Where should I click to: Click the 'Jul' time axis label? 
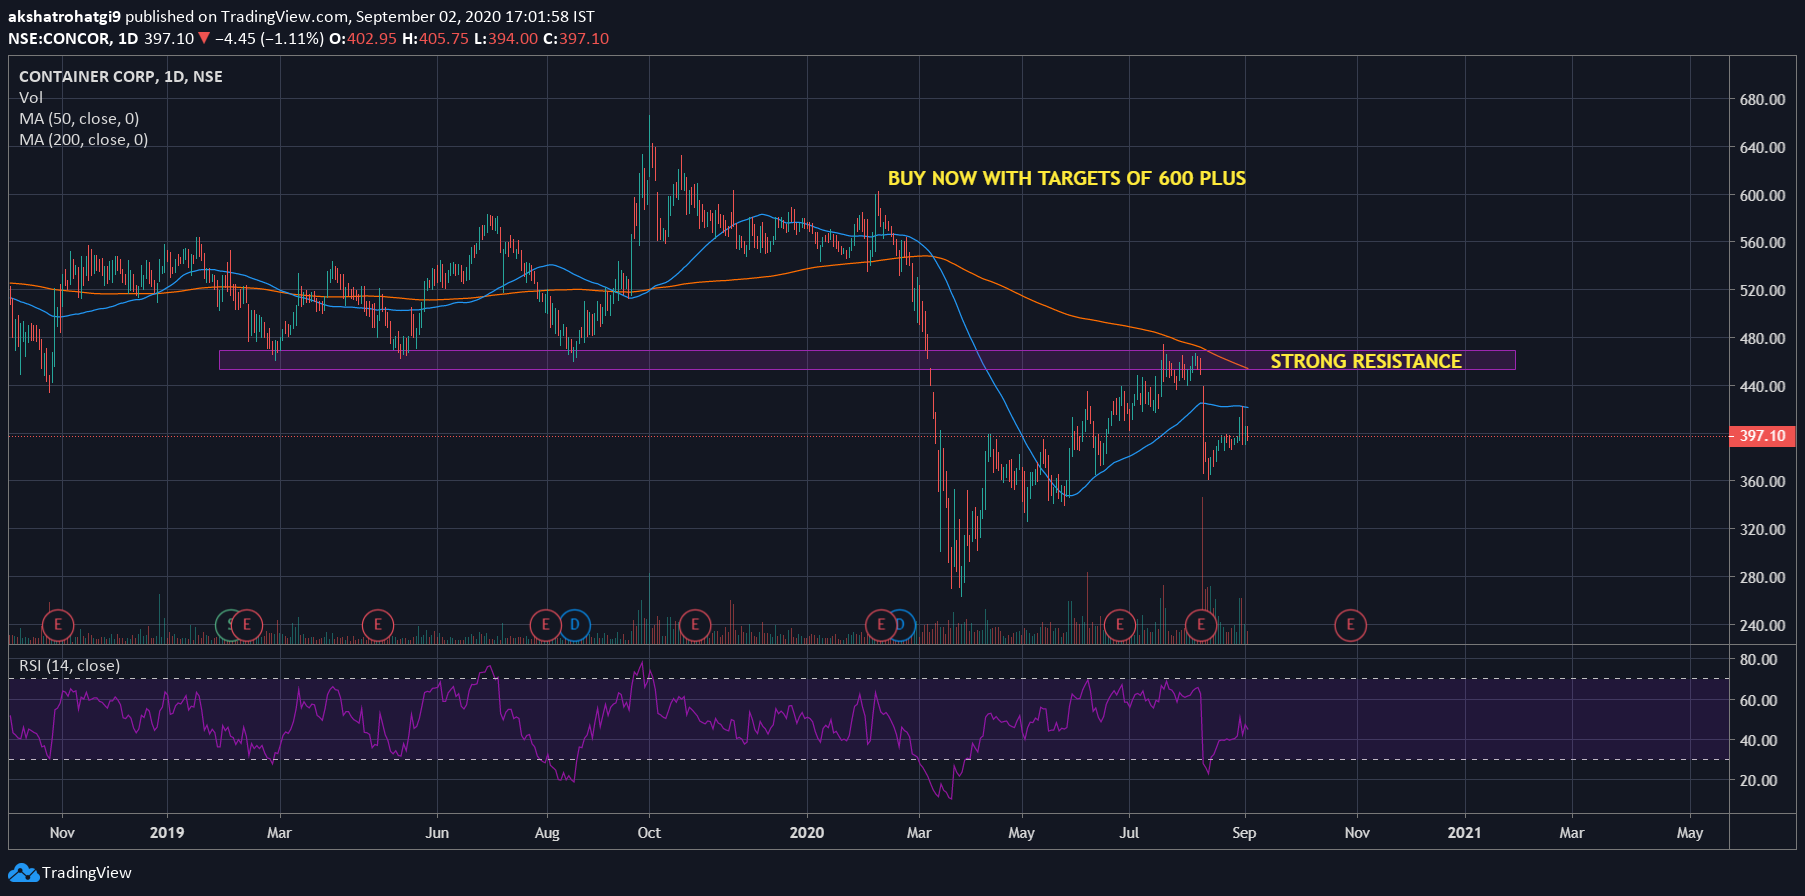coord(1129,832)
